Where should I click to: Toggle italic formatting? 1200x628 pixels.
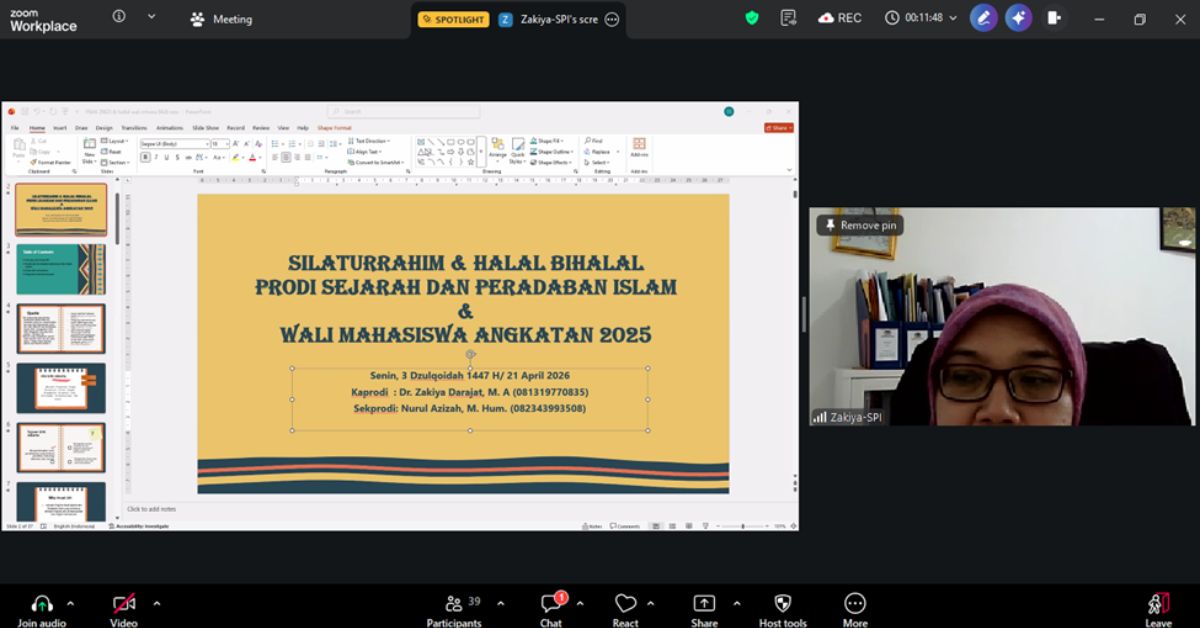155,156
